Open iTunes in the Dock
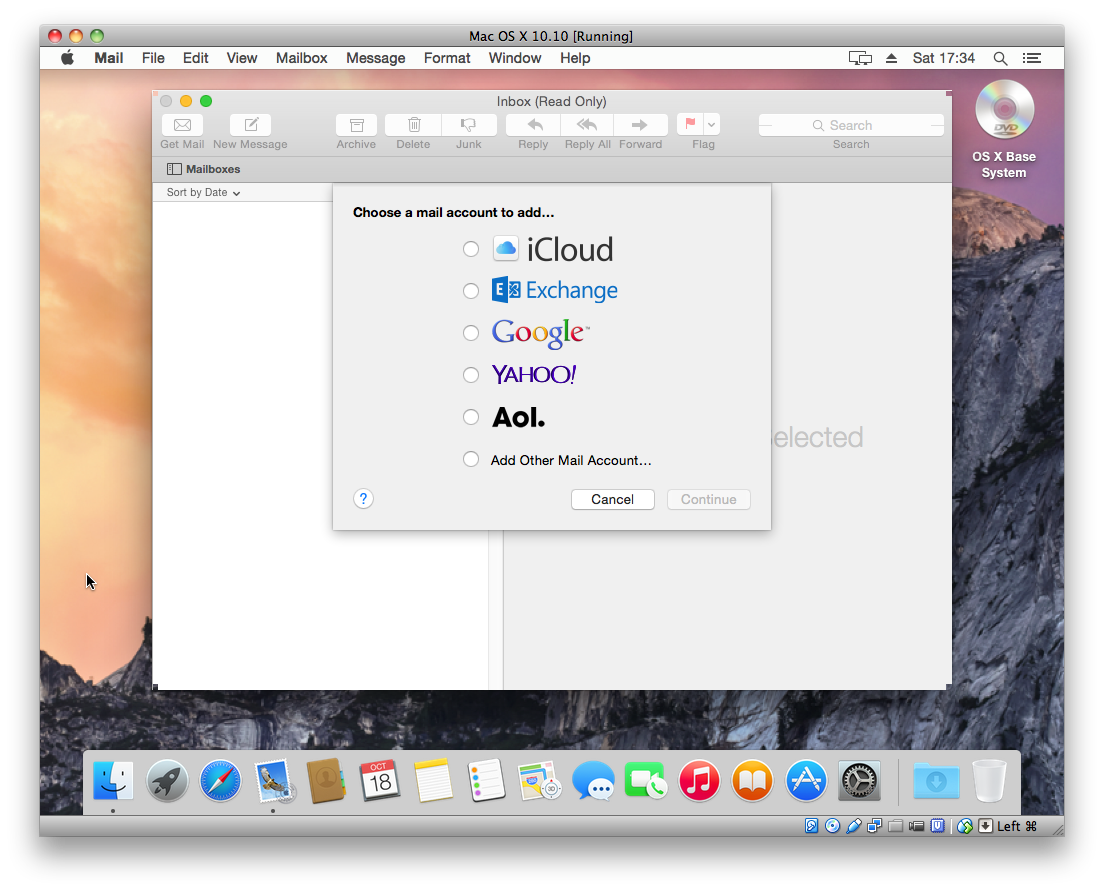The width and height of the screenshot is (1104, 891). [x=699, y=780]
